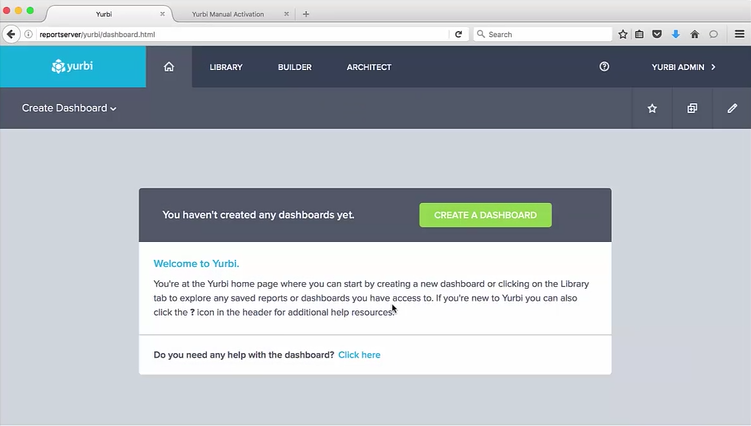Viewport: 751px width, 426px height.
Task: Open the Architect tab
Action: (369, 67)
